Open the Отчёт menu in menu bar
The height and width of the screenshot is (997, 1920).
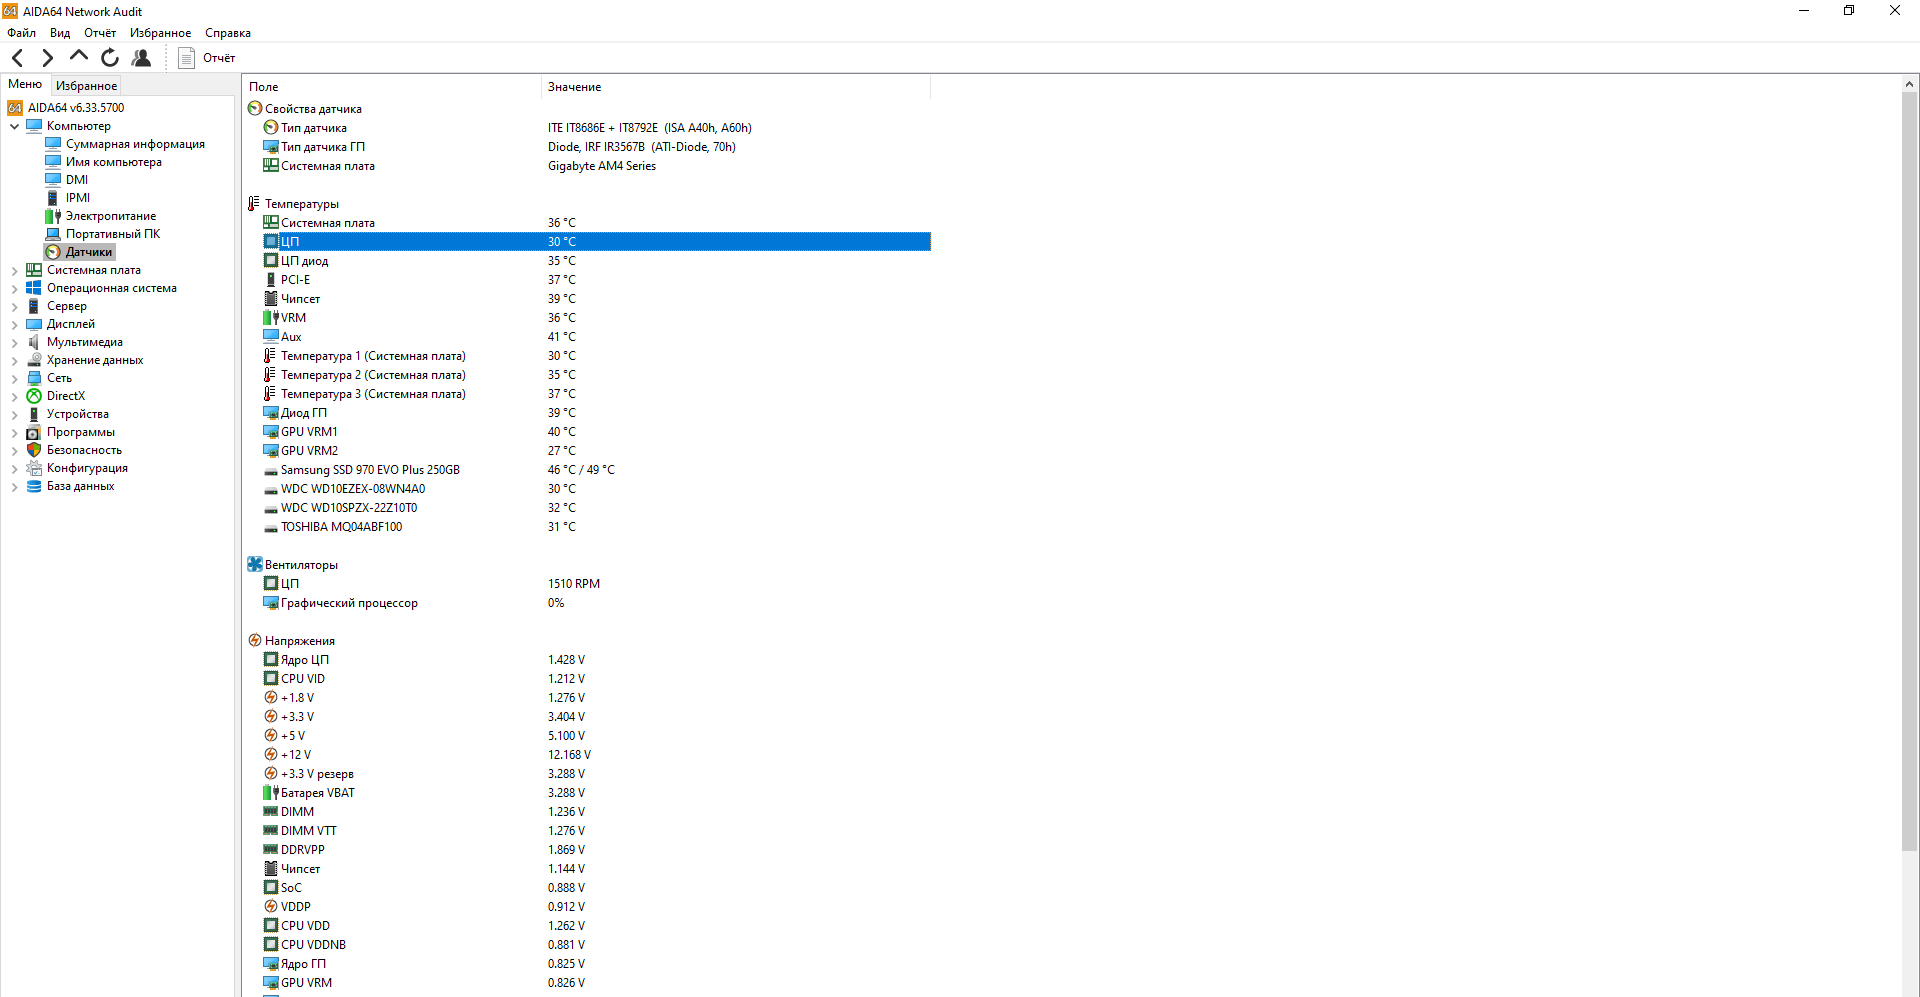[x=100, y=33]
